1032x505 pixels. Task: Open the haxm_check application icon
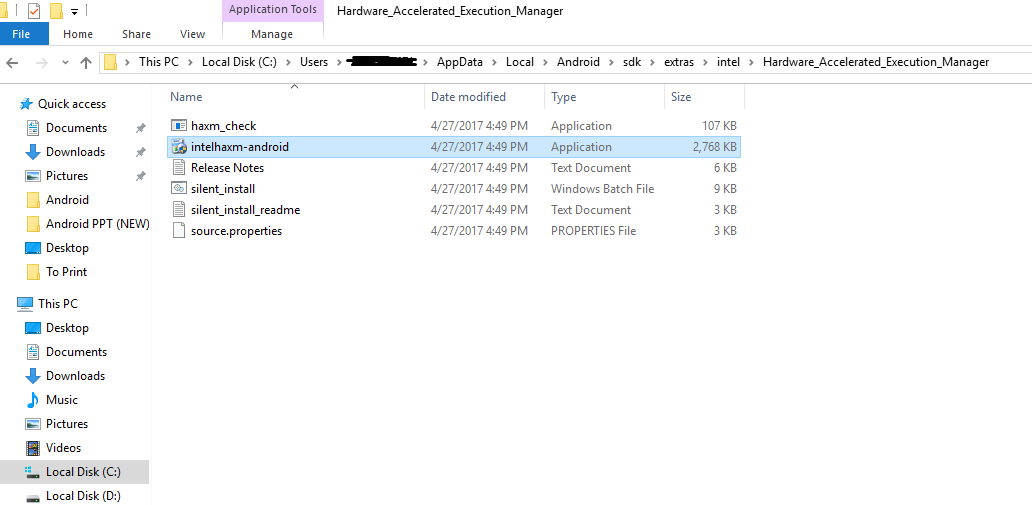[x=179, y=126]
